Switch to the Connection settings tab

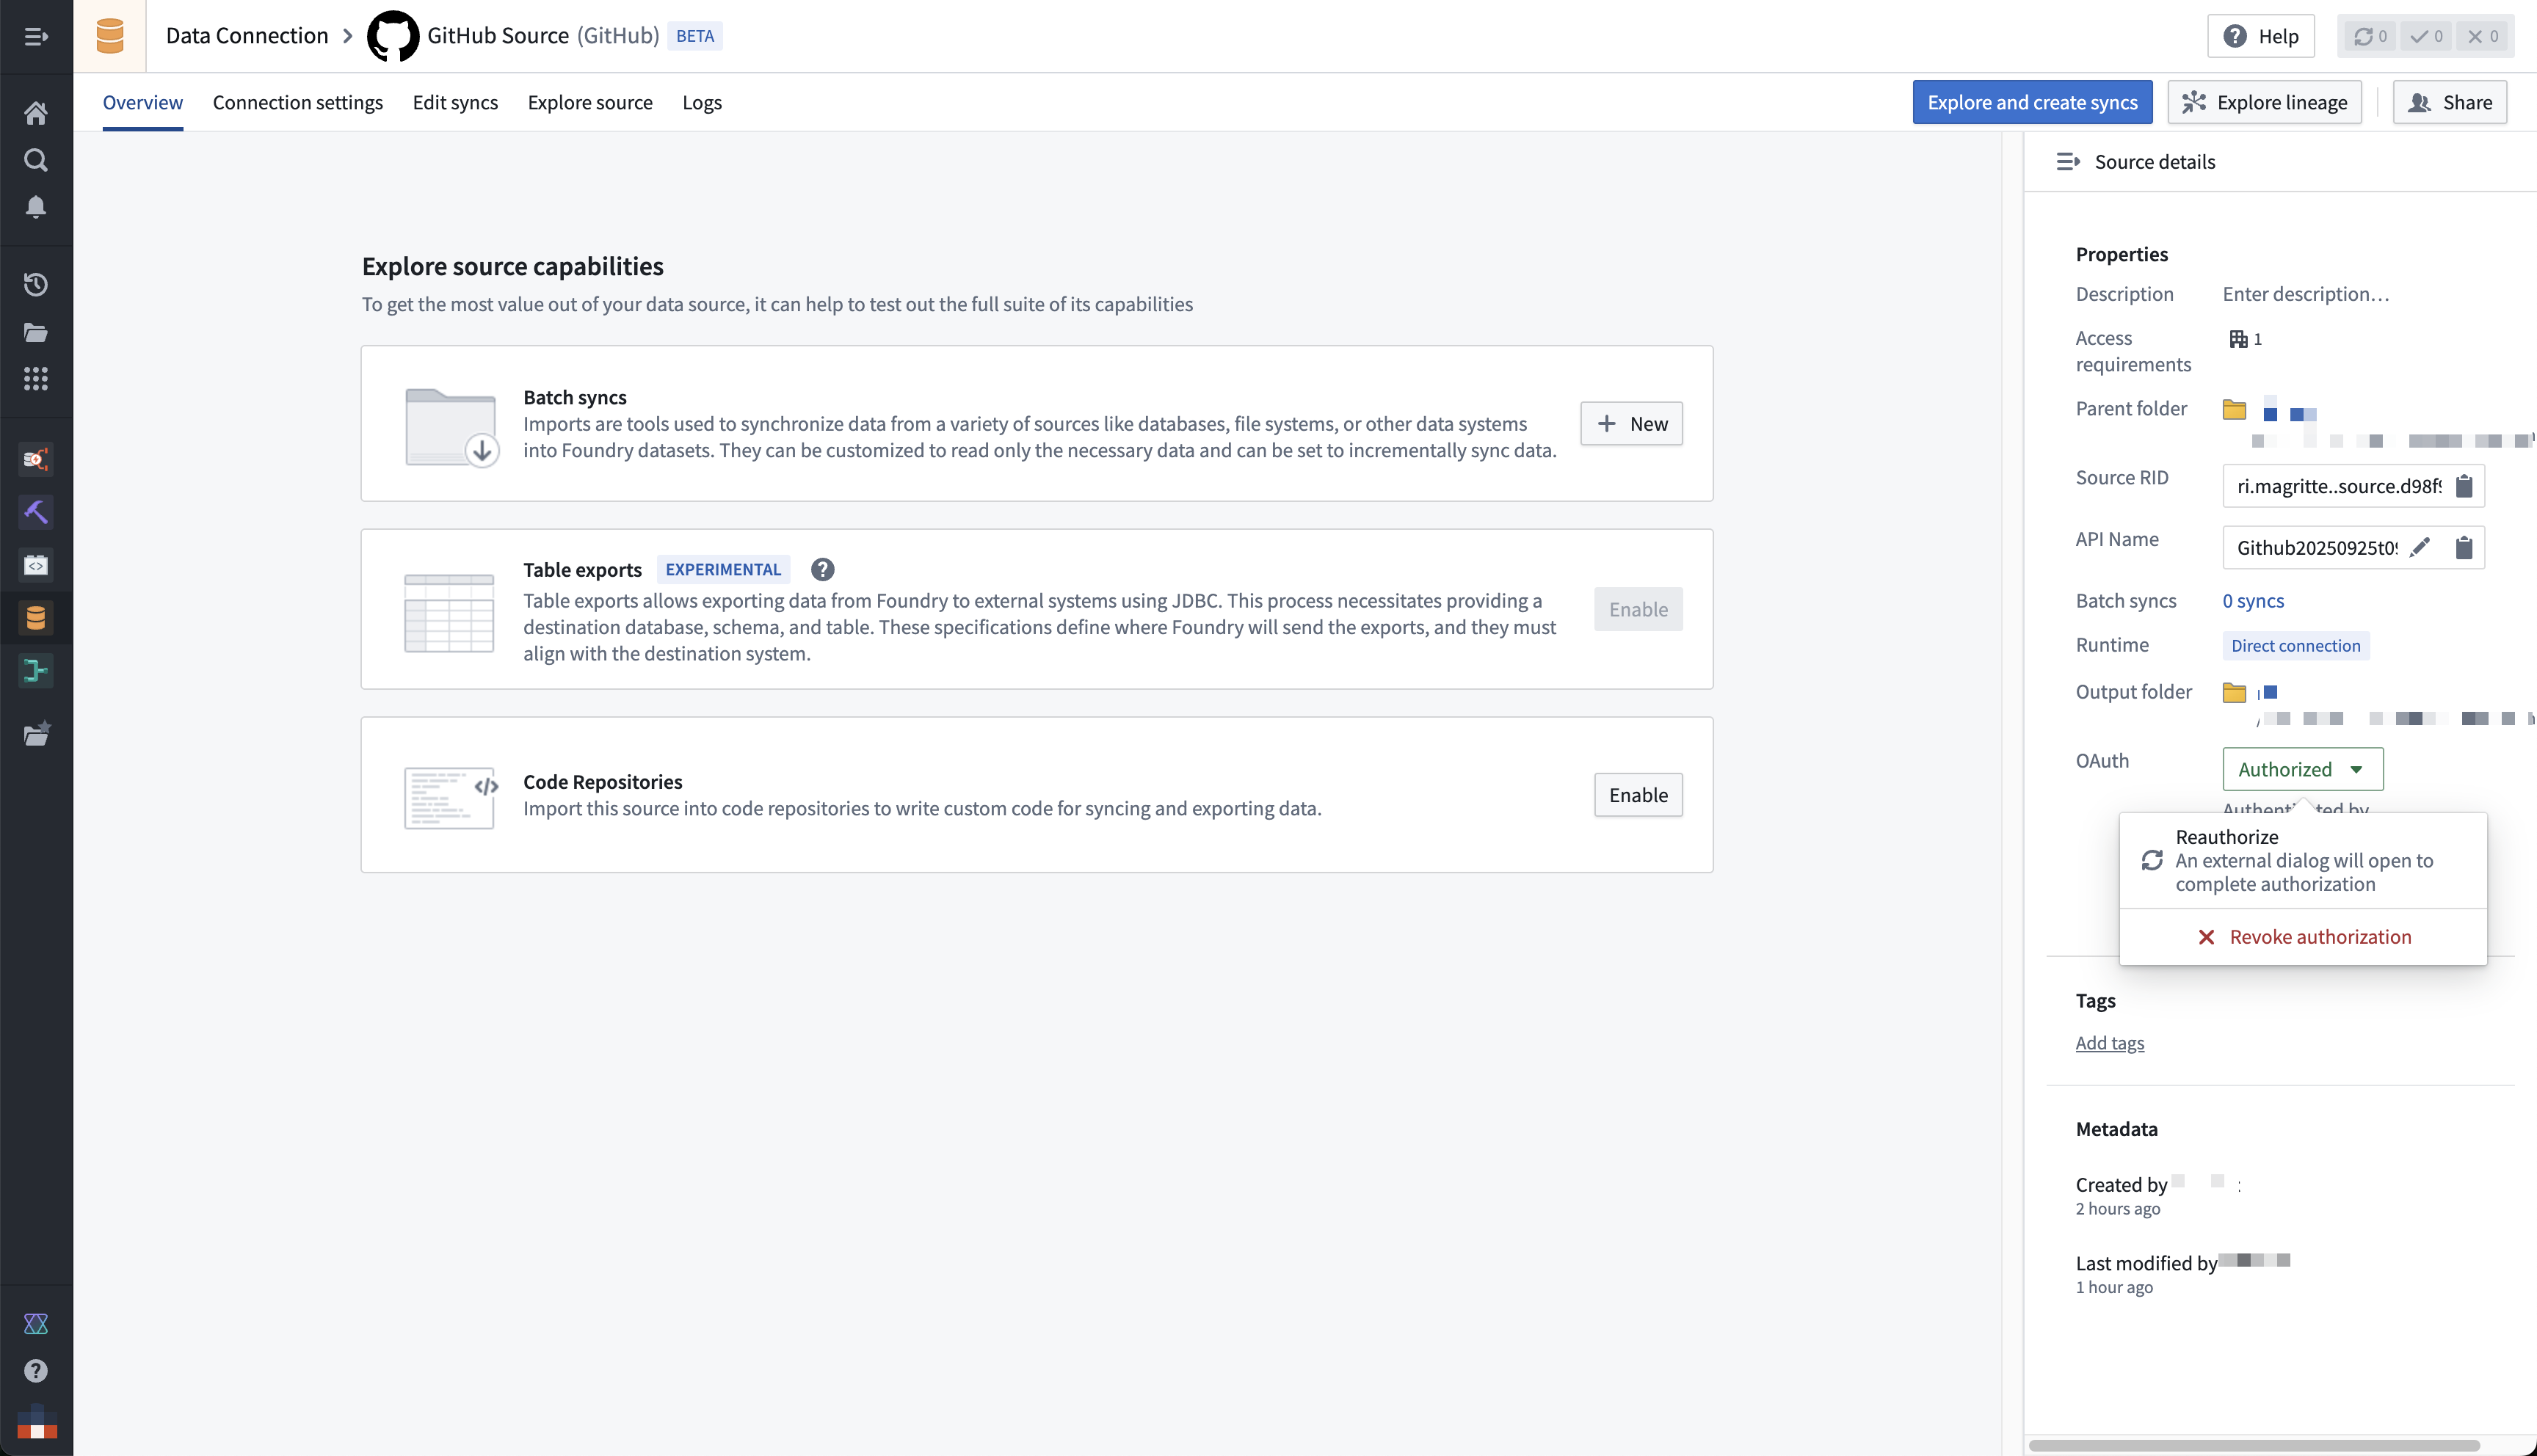(297, 102)
